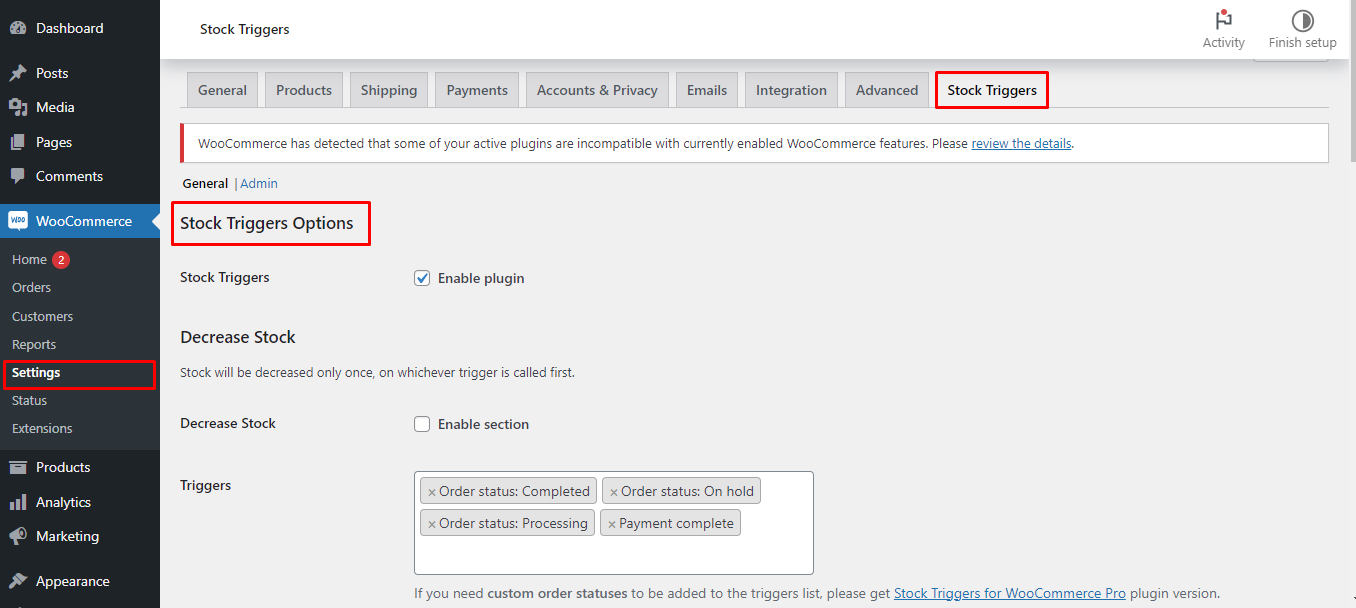Viewport: 1356px width, 608px height.
Task: Click the Dashboard gauge icon
Action: click(18, 28)
